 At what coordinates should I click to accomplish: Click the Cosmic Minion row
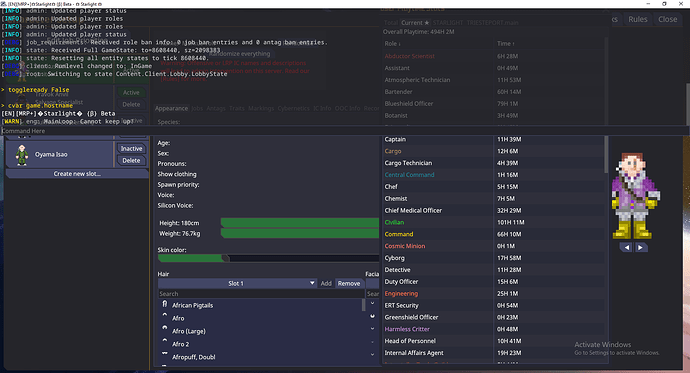coord(493,246)
